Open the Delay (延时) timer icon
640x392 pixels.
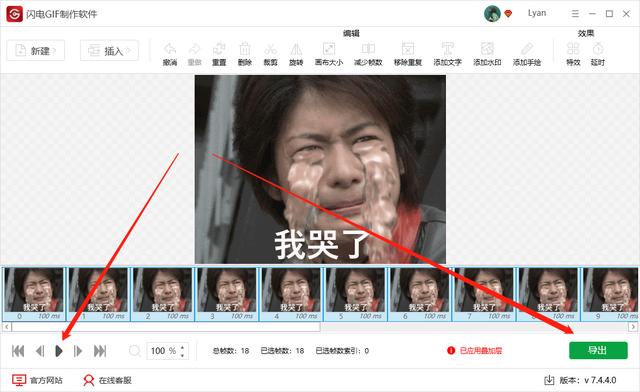[598, 49]
